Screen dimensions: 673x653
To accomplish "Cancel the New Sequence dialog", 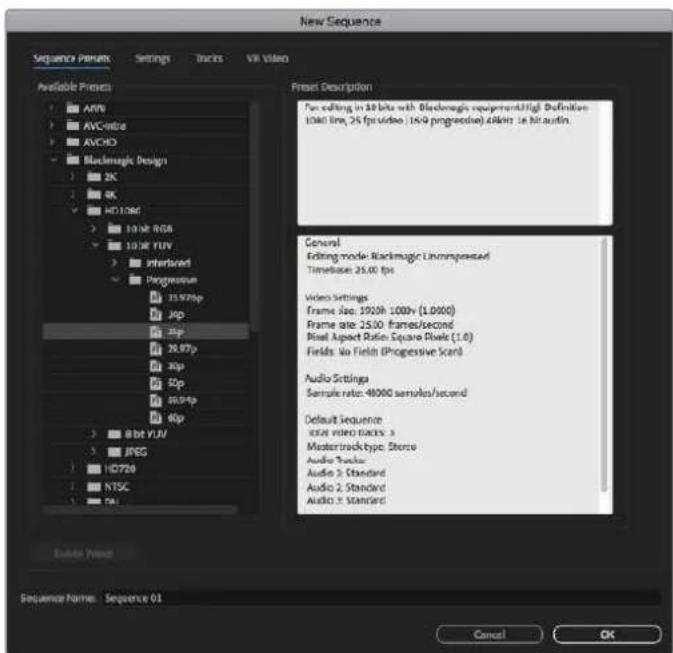I will 489,635.
